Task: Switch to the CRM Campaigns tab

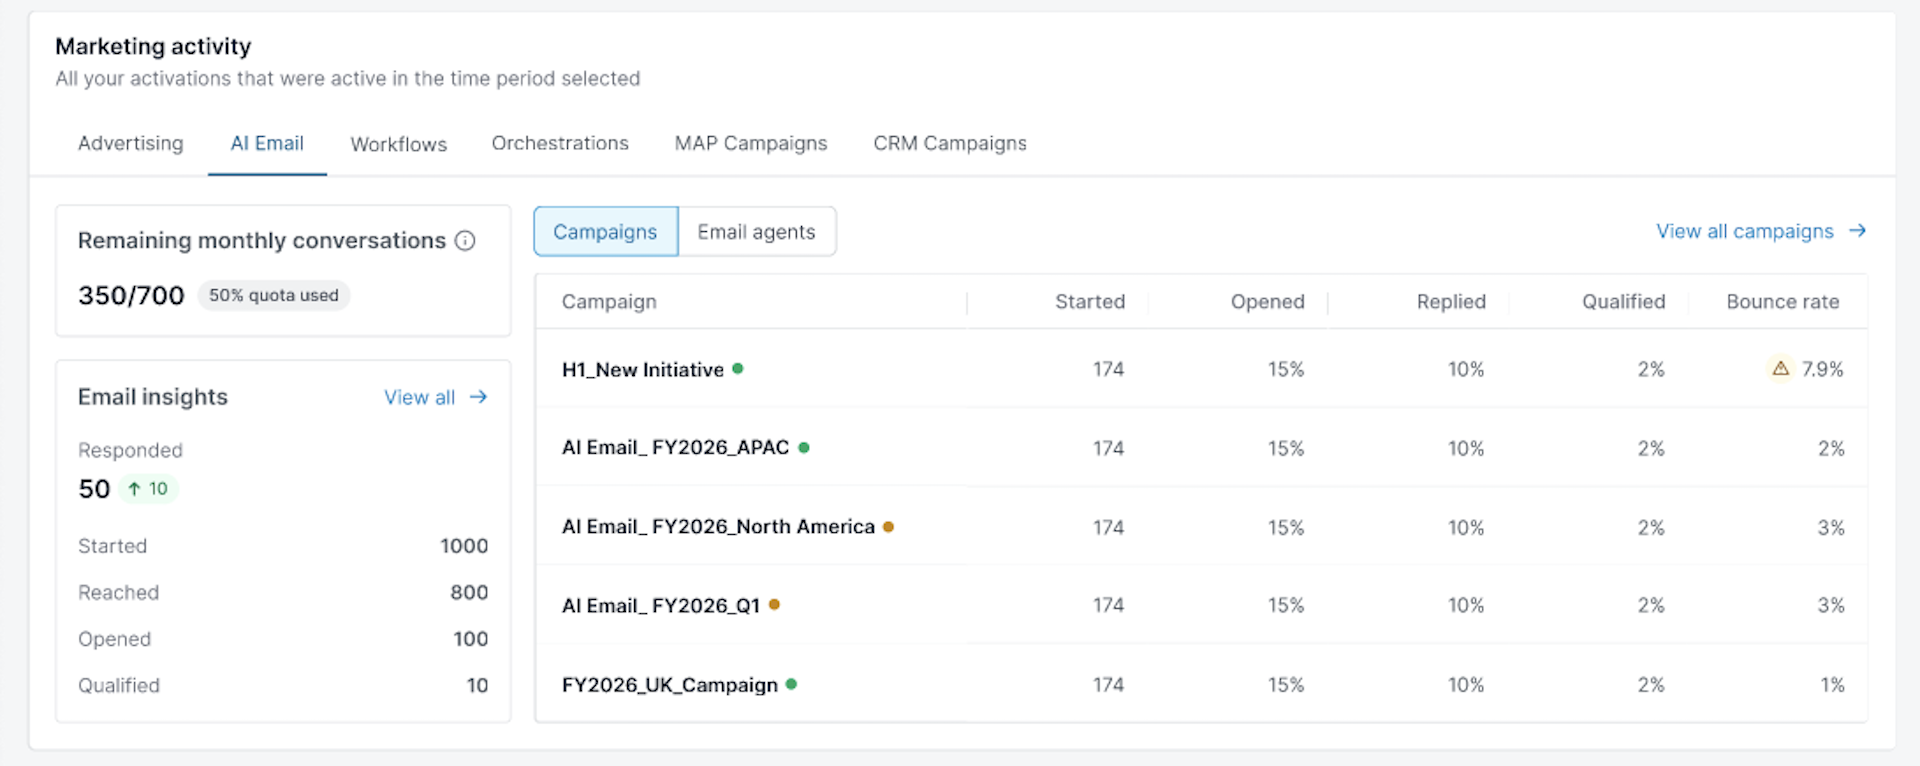Action: pos(949,144)
